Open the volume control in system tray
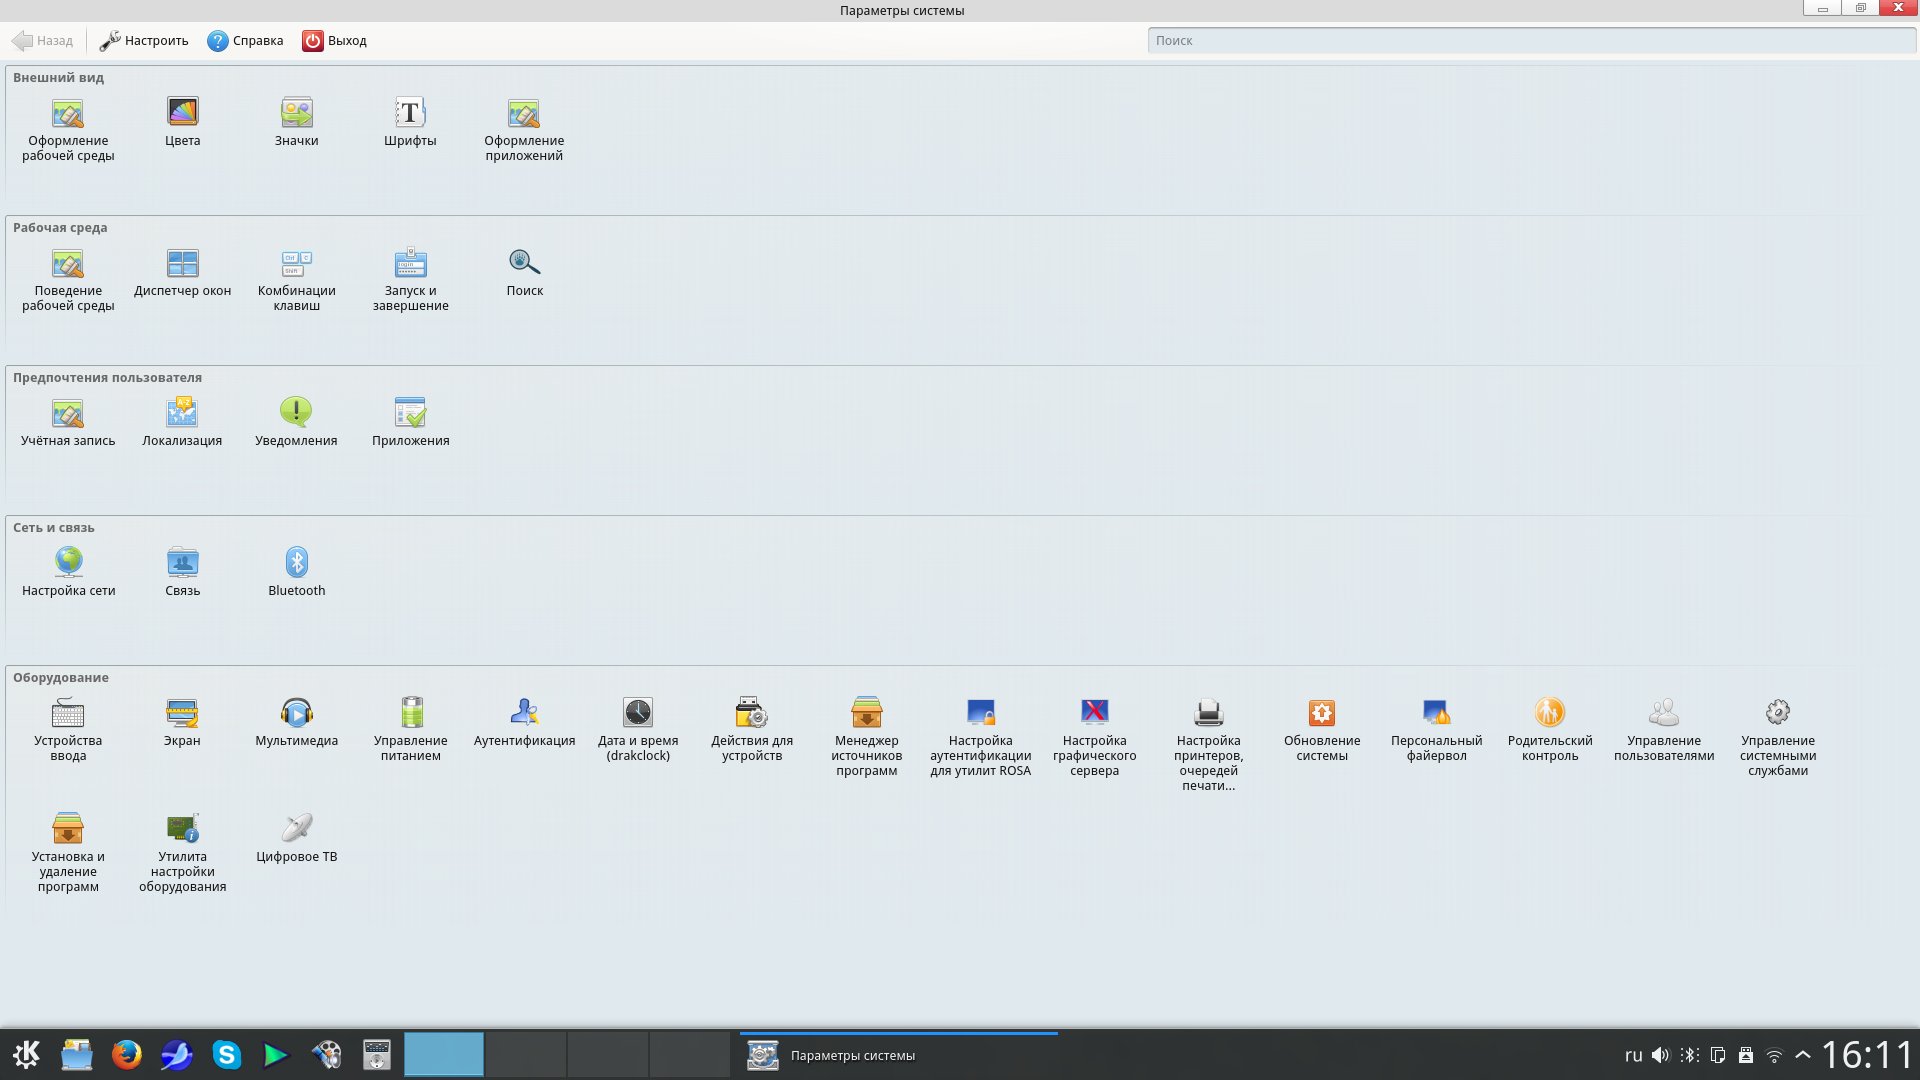The height and width of the screenshot is (1080, 1920). (x=1661, y=1055)
